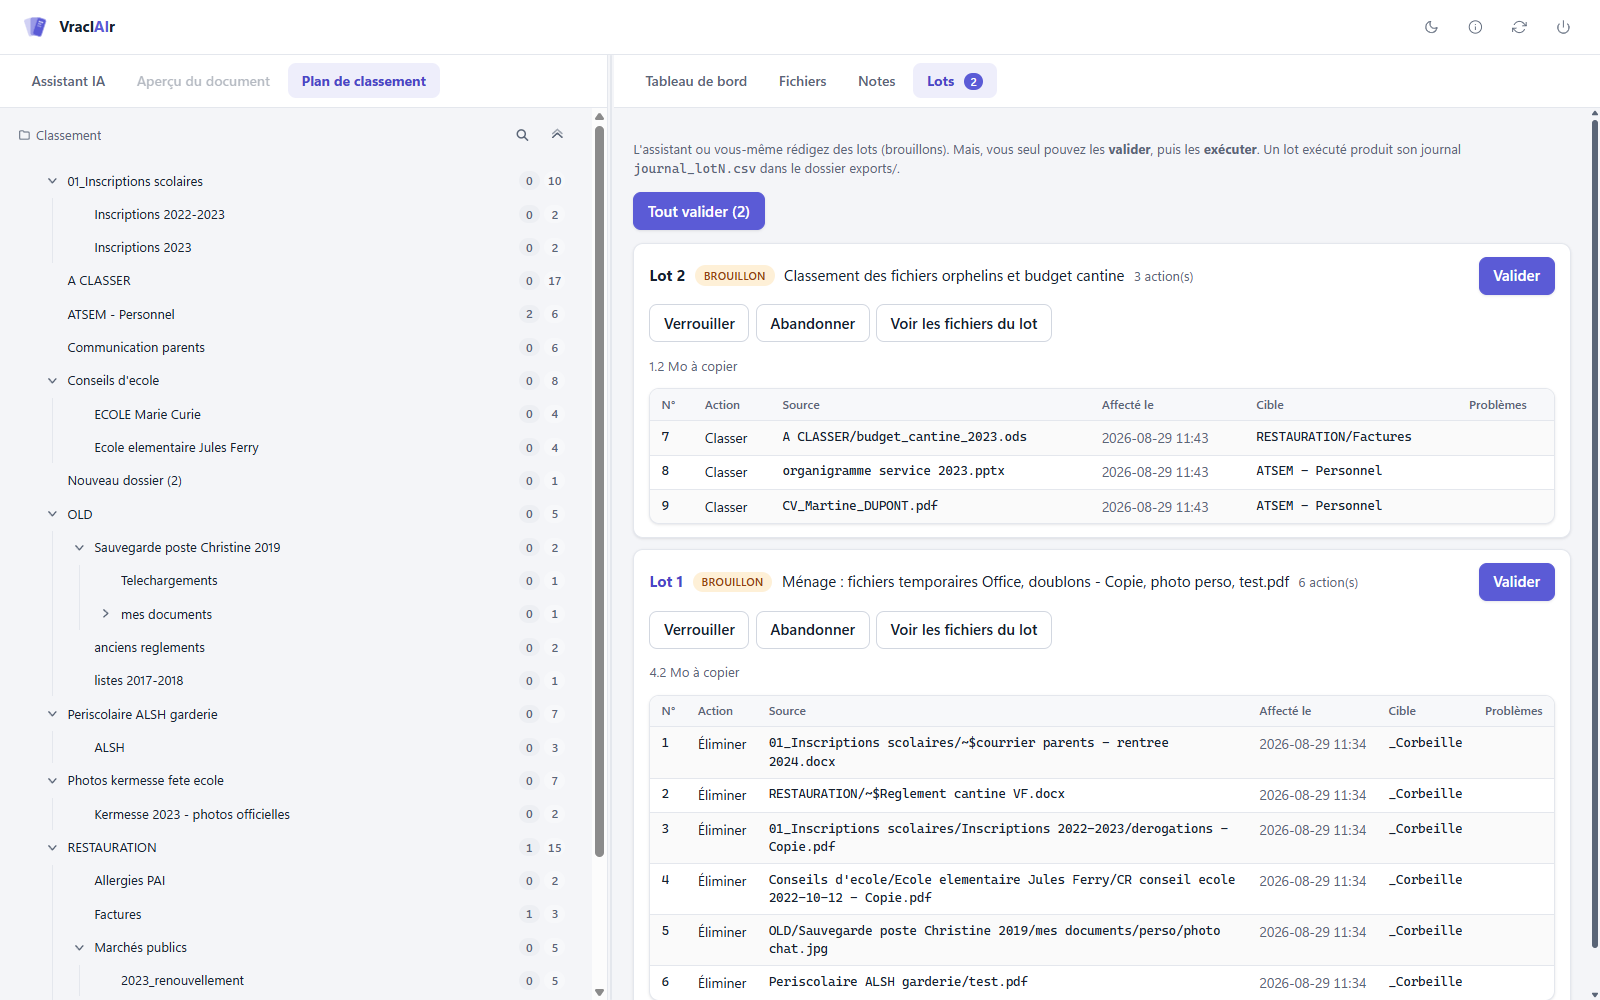
Task: Collapse the RESTAURATION folder
Action: 52,848
